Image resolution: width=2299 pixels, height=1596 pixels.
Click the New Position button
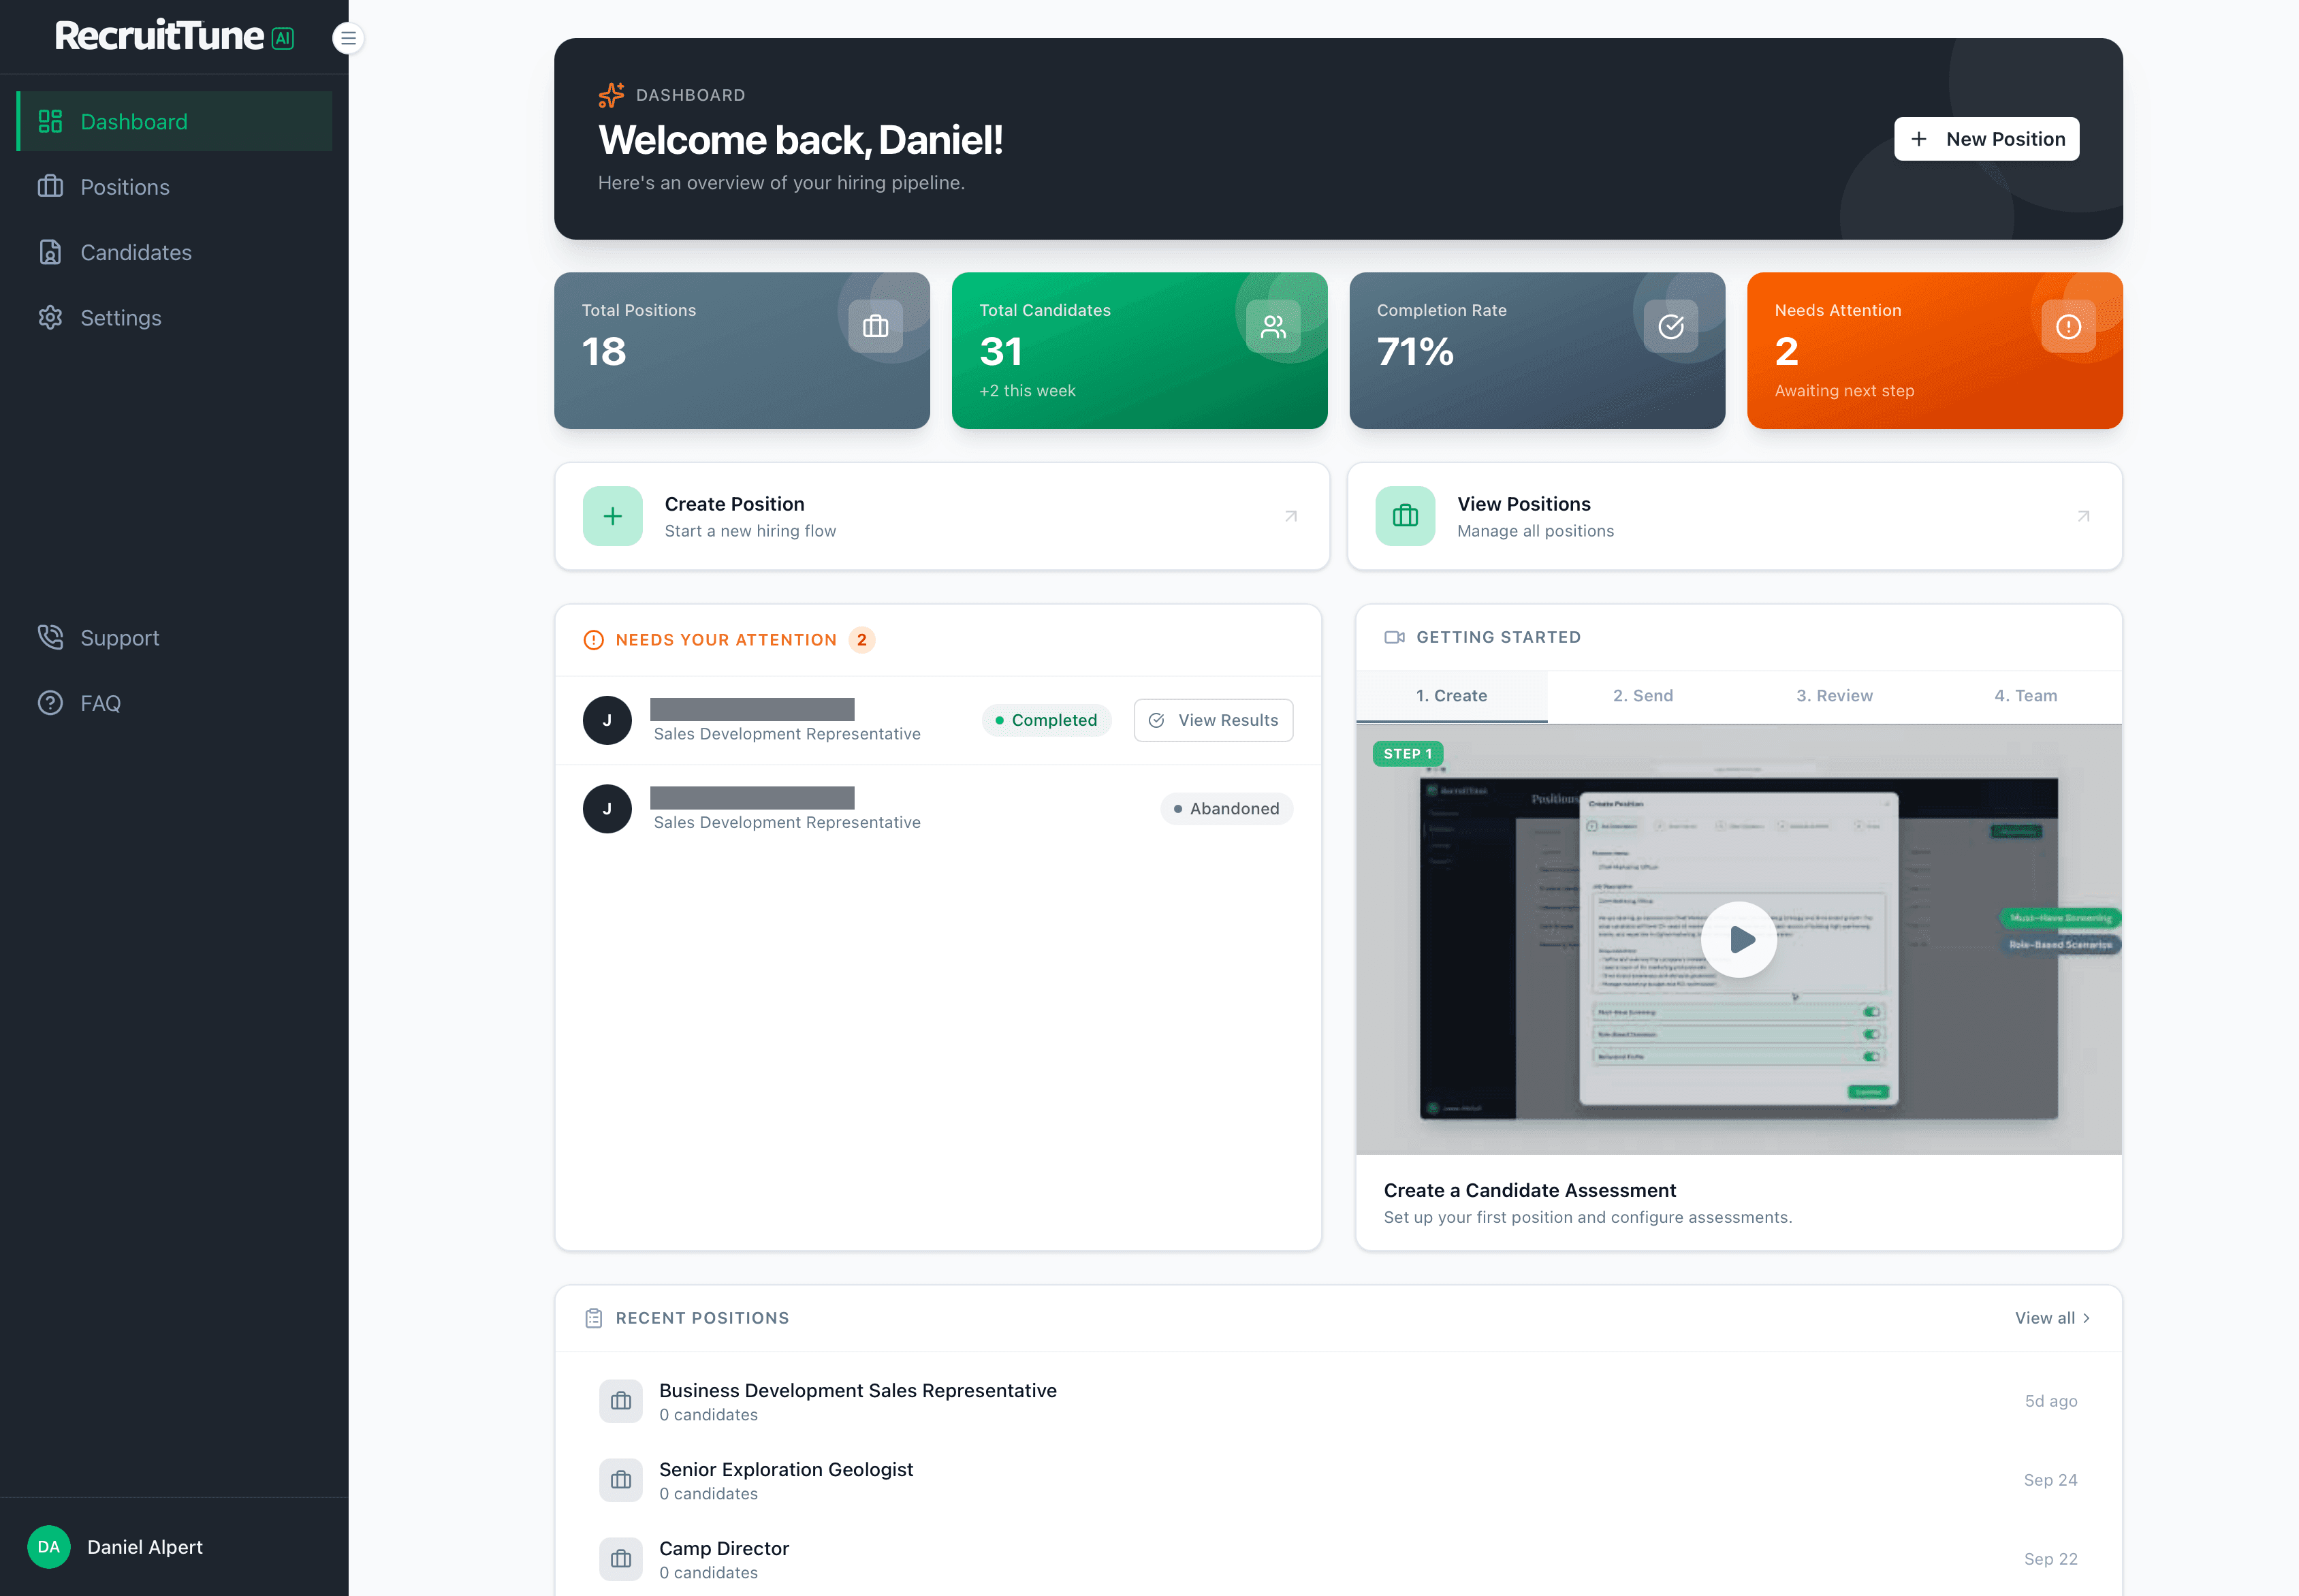1986,139
